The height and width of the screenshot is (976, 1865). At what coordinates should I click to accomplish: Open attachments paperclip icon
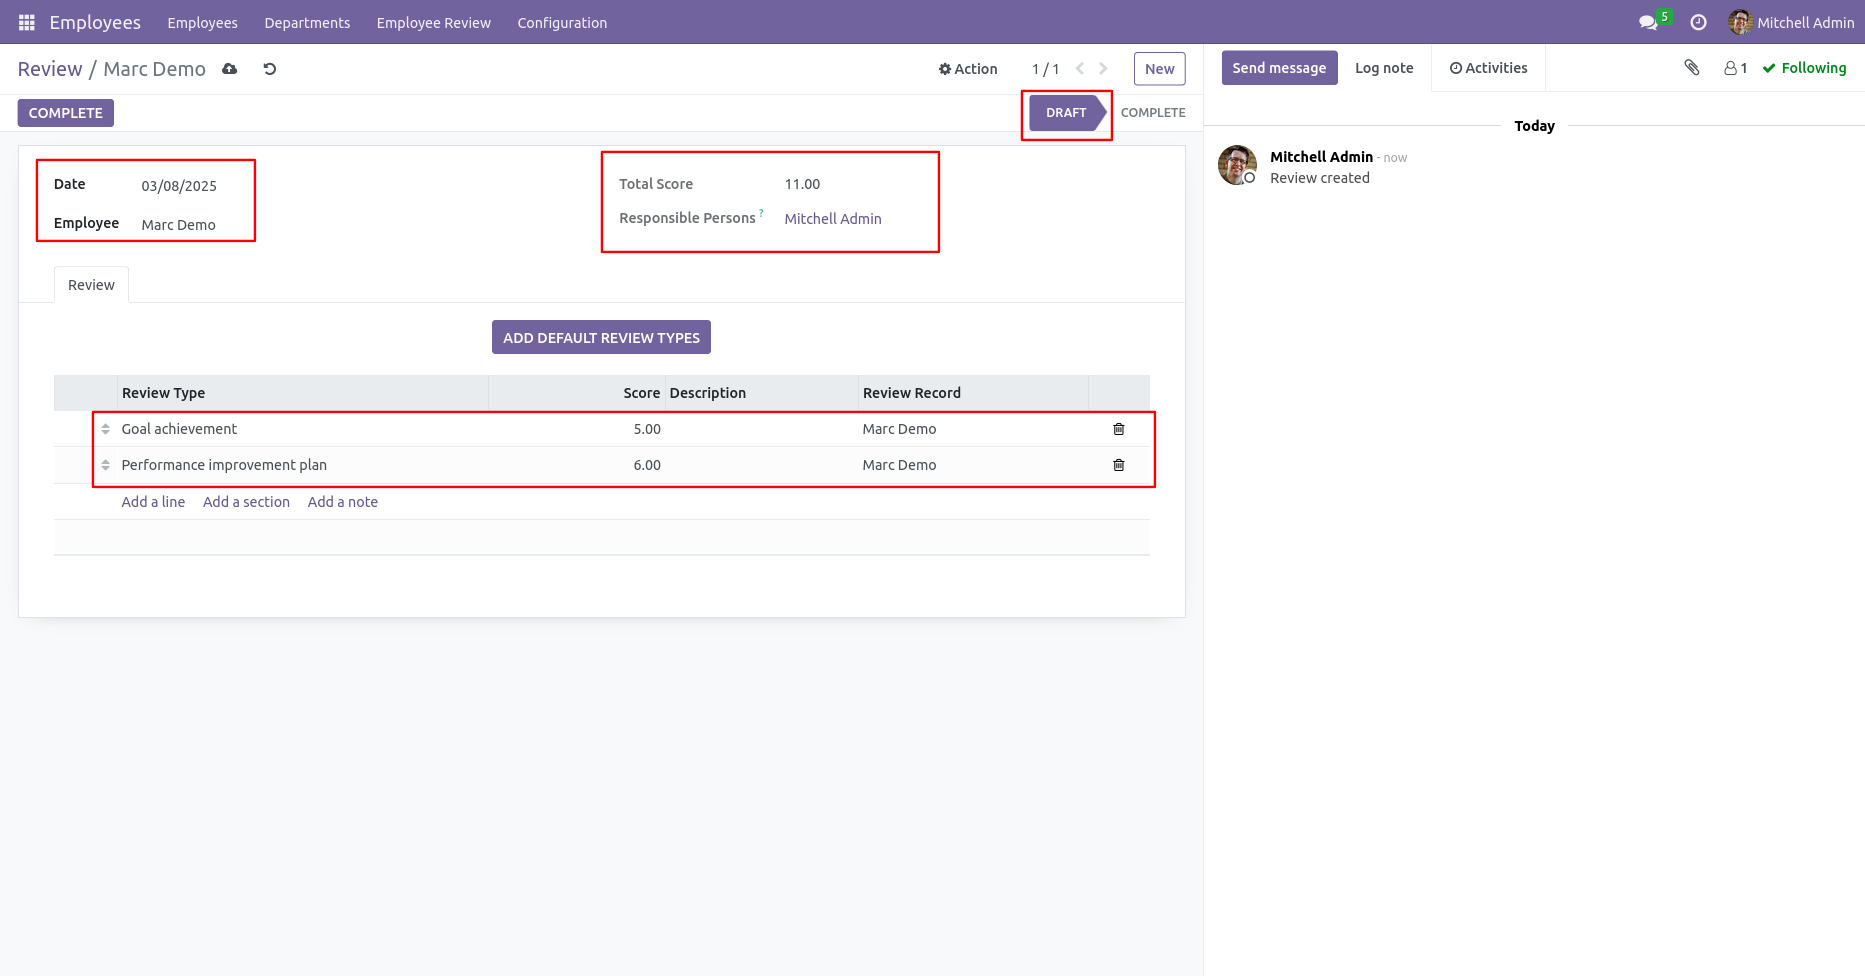tap(1692, 68)
